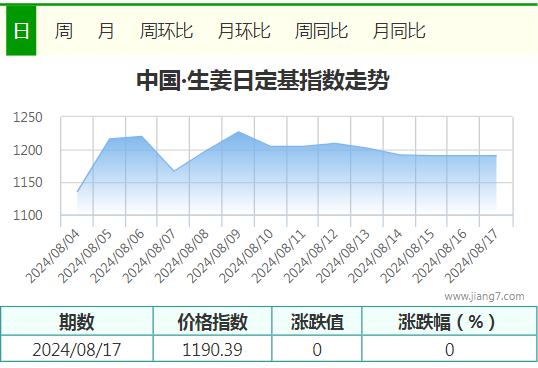The height and width of the screenshot is (368, 538).
Task: Click the 期数 column header
Action: pyautogui.click(x=77, y=321)
